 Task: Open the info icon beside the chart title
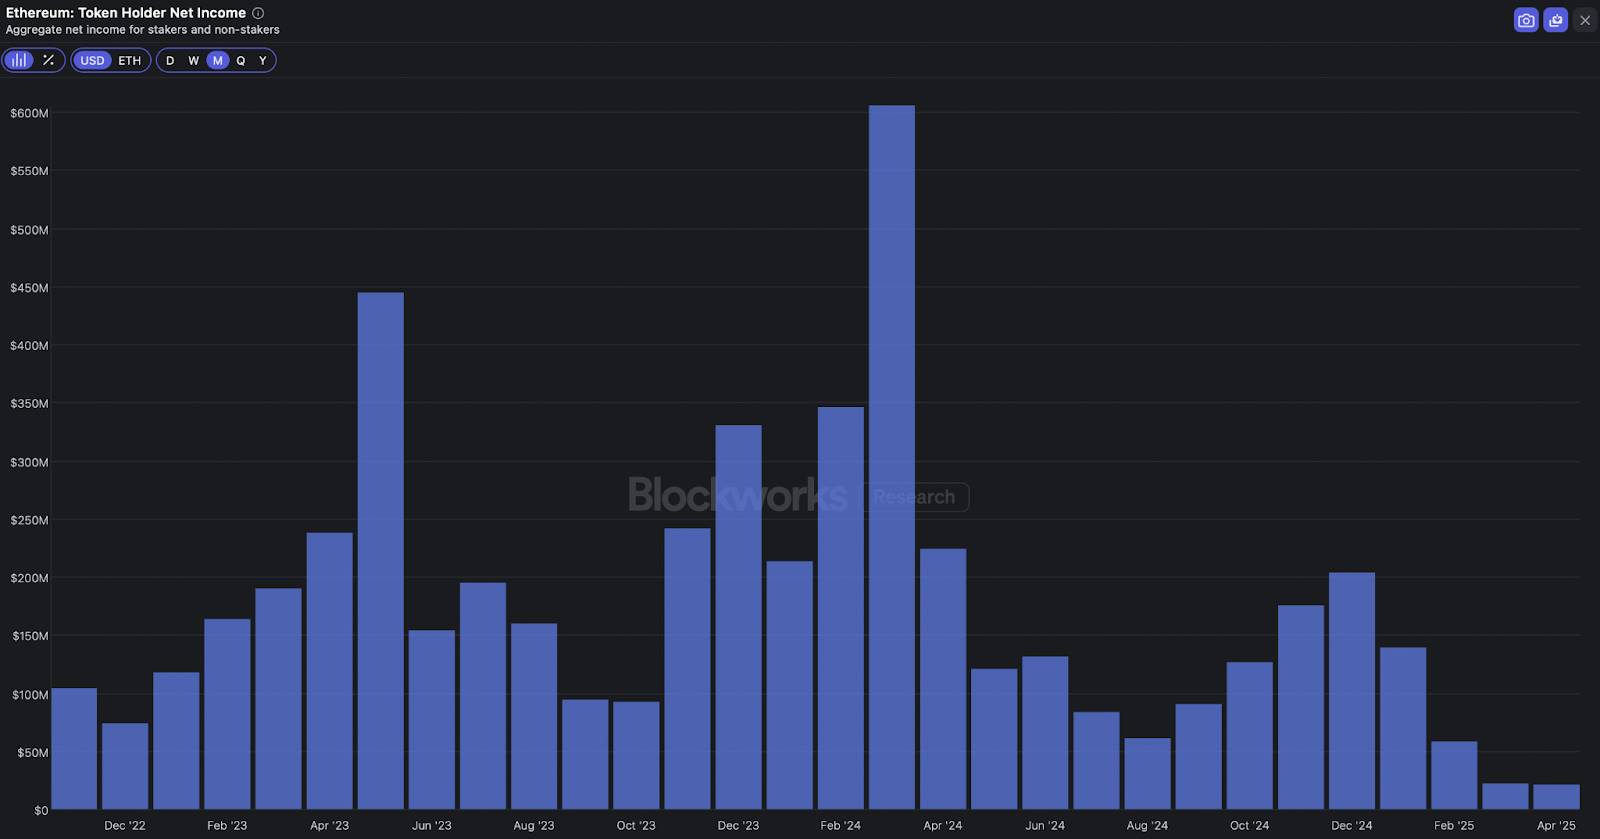(258, 13)
